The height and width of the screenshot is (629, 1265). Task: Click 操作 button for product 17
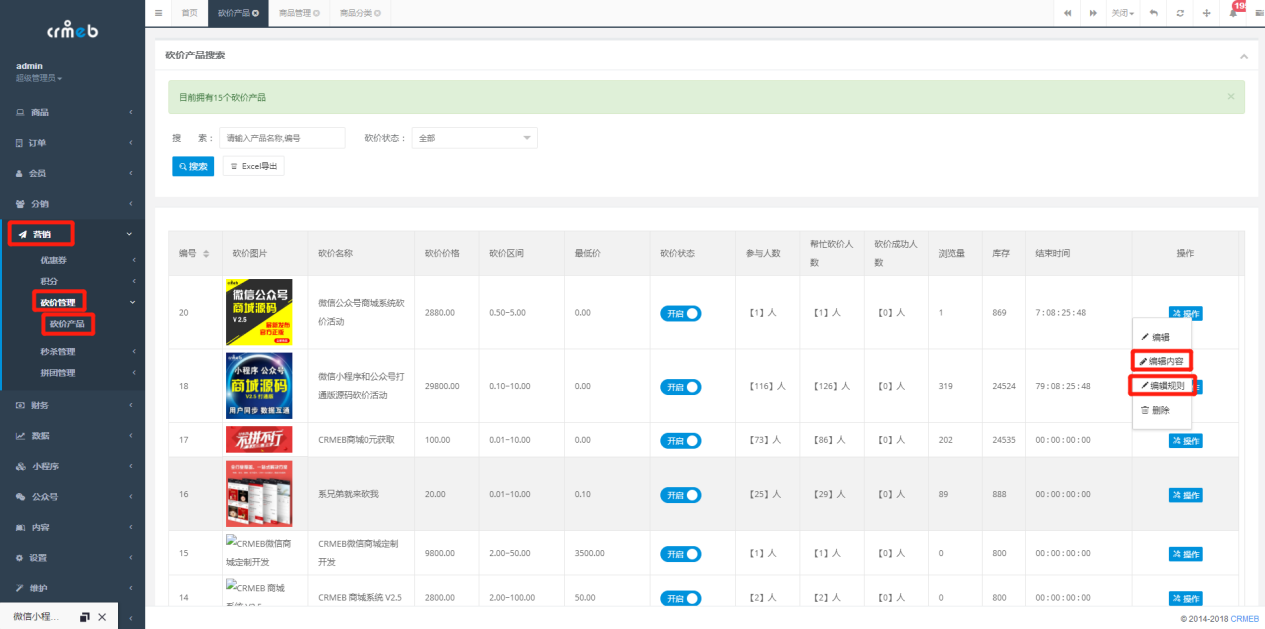(x=1185, y=441)
